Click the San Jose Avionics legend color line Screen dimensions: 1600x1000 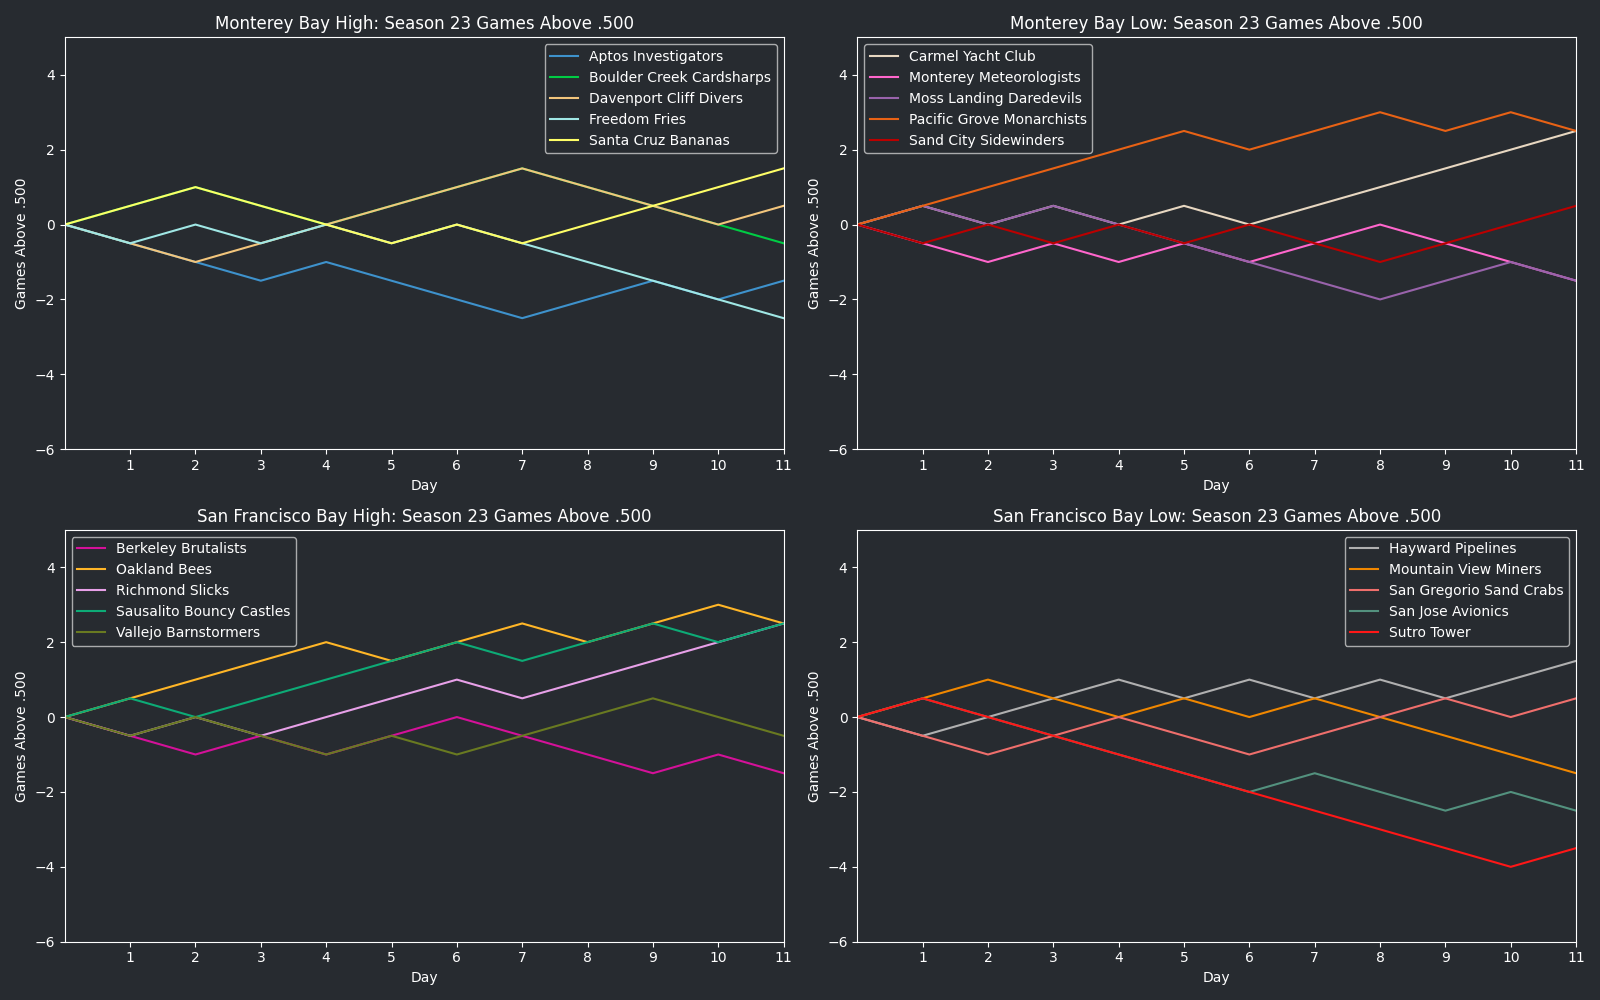tap(1366, 612)
